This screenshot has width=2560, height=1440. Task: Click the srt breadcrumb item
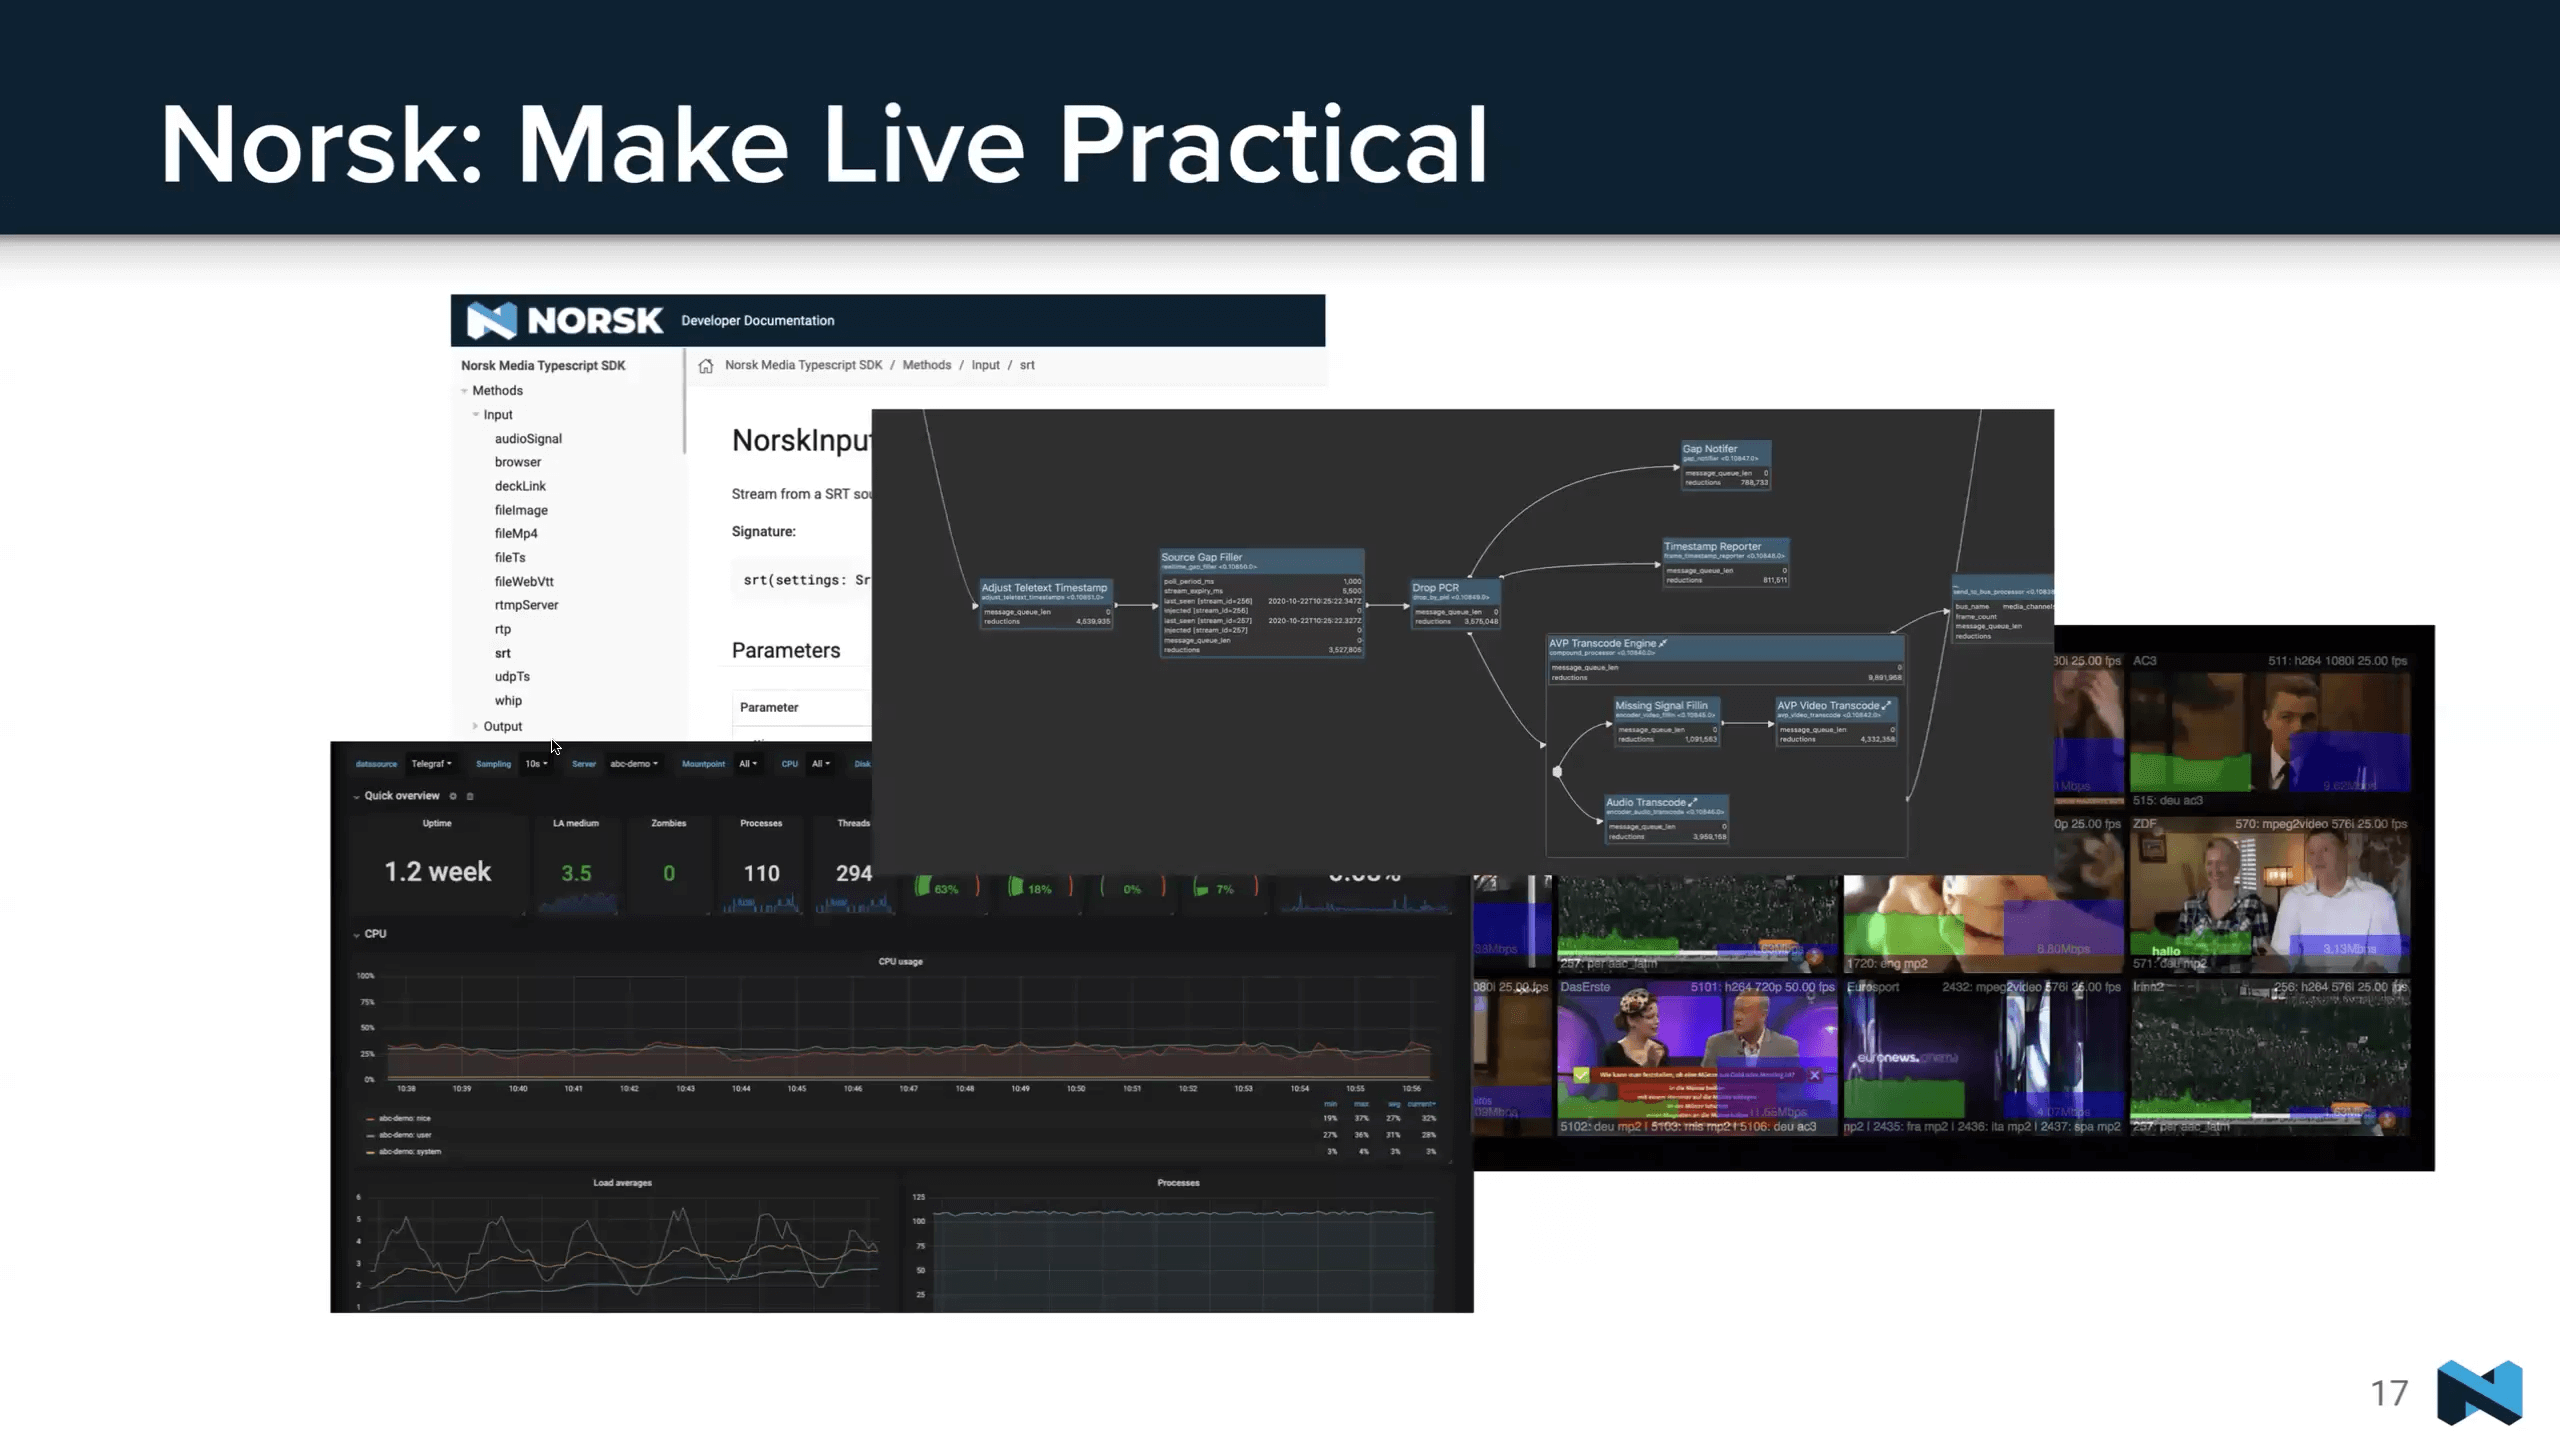point(1027,365)
